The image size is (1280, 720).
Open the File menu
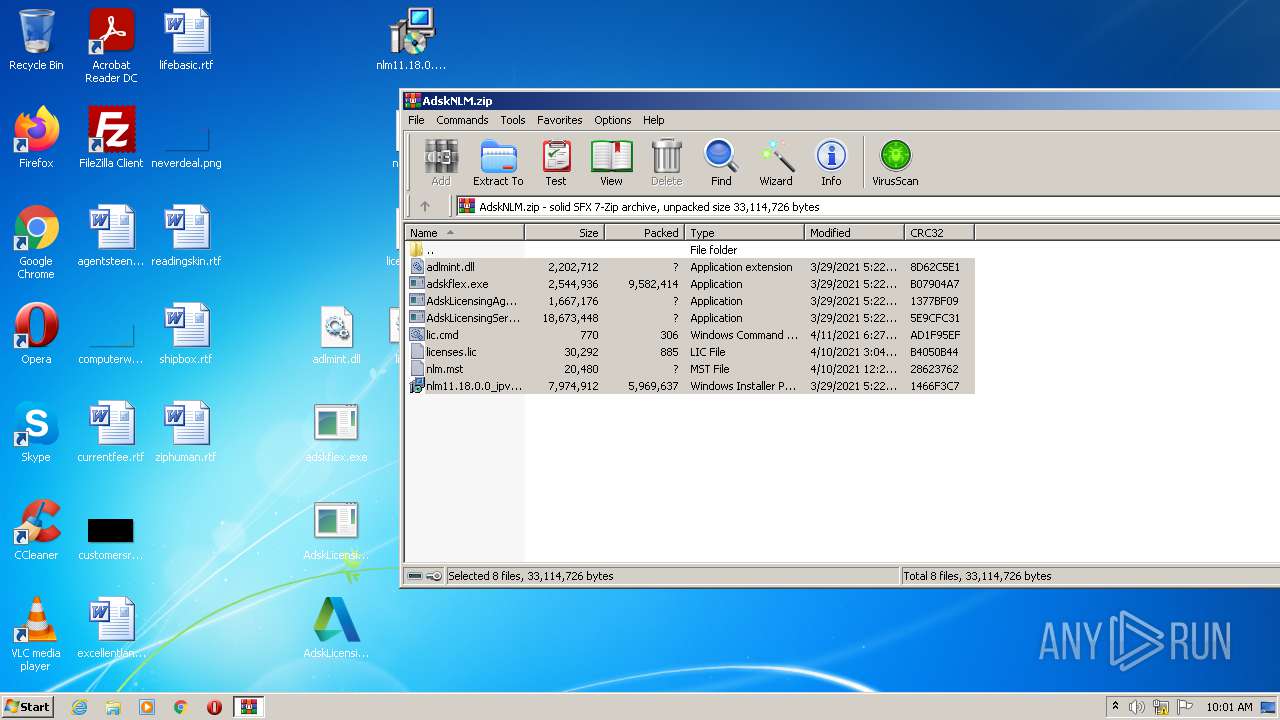click(416, 120)
